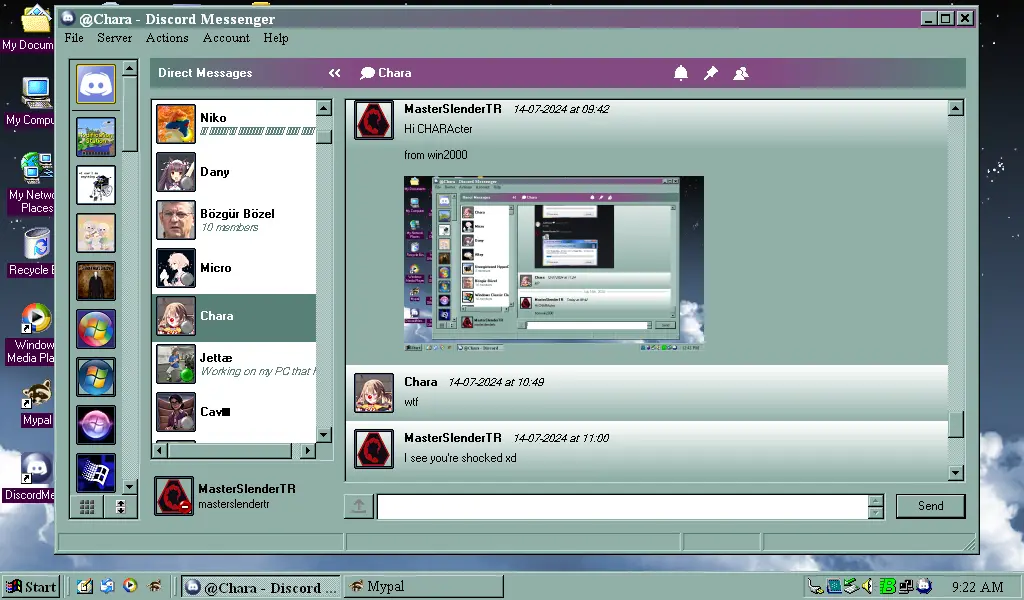This screenshot has width=1024, height=600.
Task: Select the purple orb server icon
Action: (96, 425)
